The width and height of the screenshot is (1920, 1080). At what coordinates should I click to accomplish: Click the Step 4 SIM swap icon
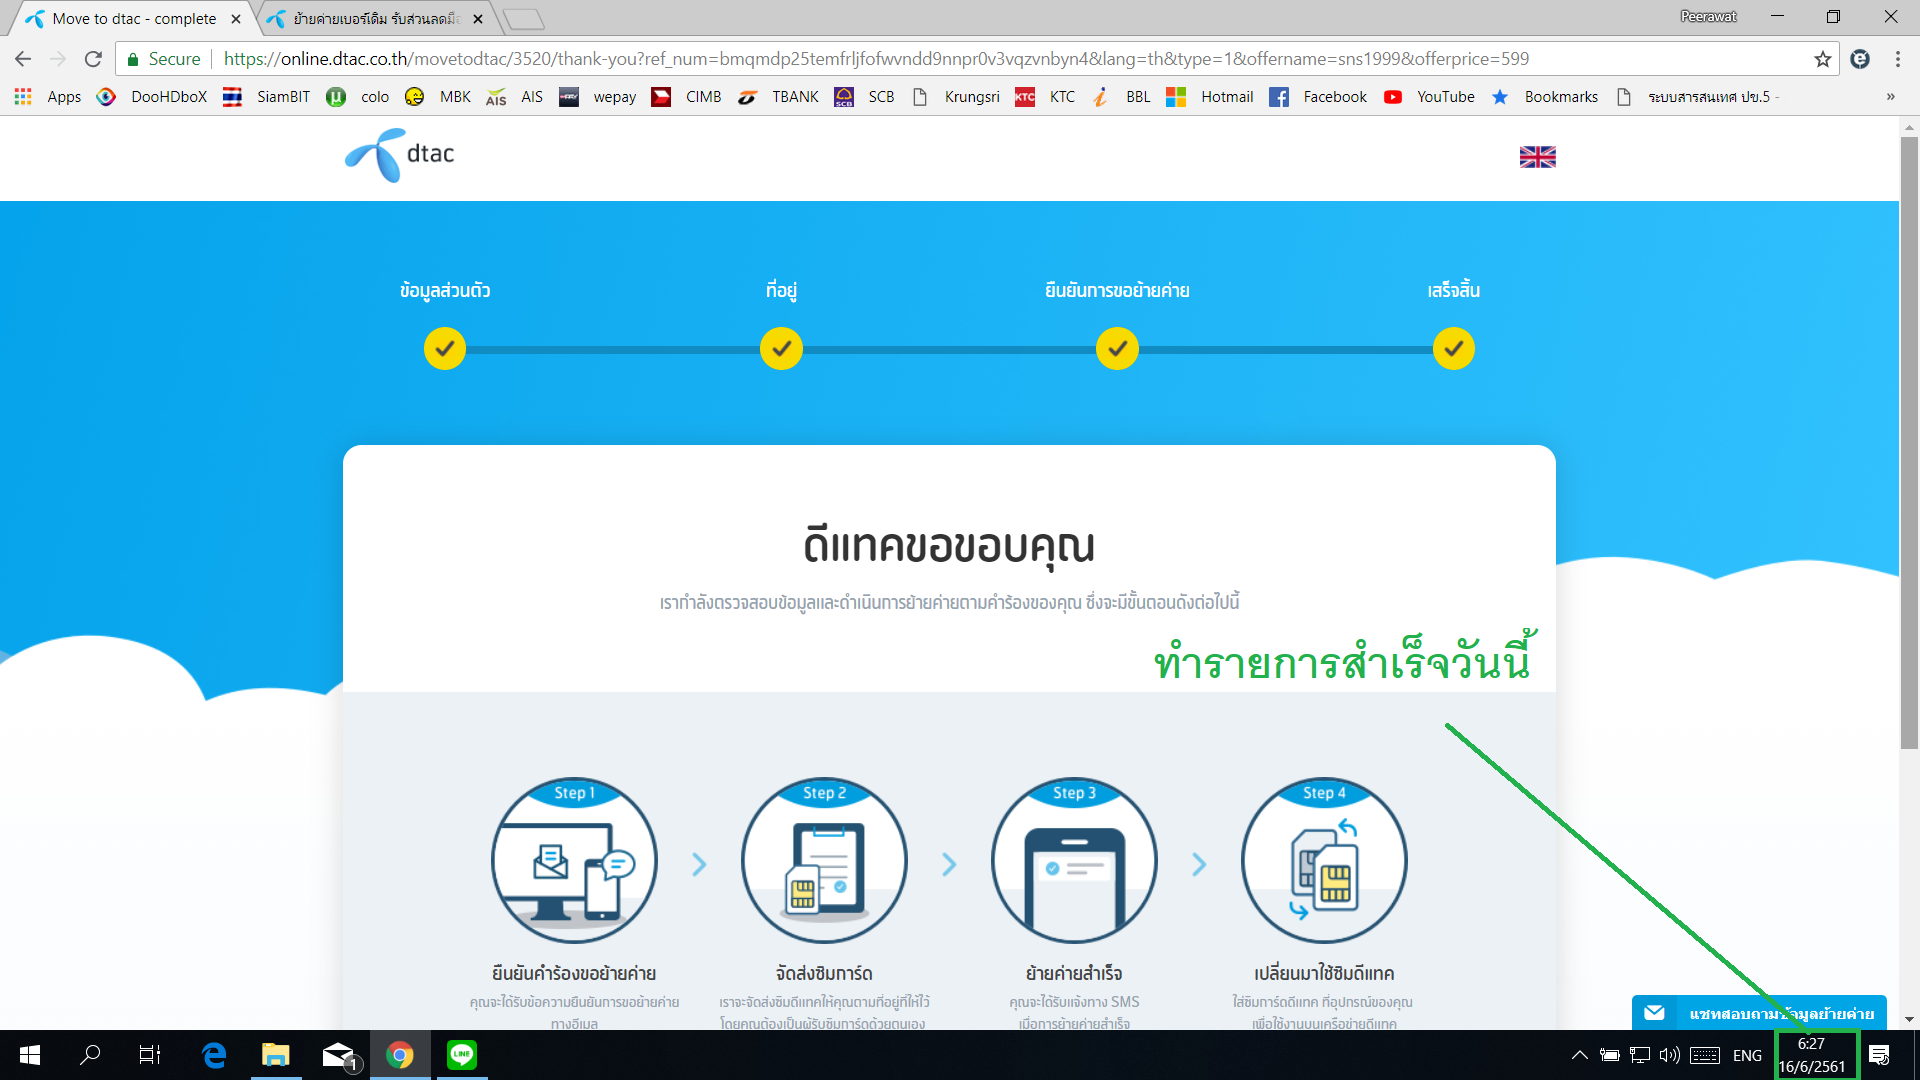pyautogui.click(x=1324, y=861)
